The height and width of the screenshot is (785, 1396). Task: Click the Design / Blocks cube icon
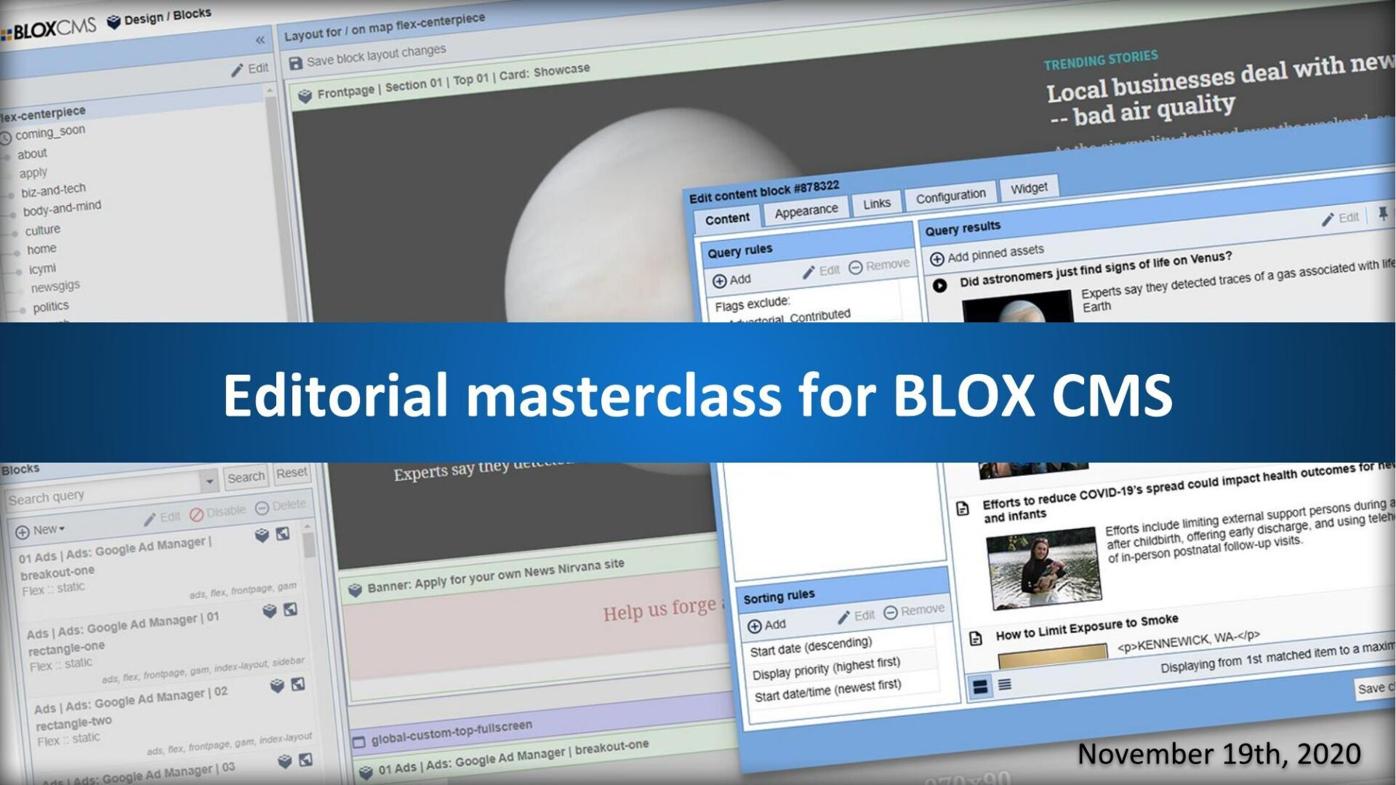(114, 22)
